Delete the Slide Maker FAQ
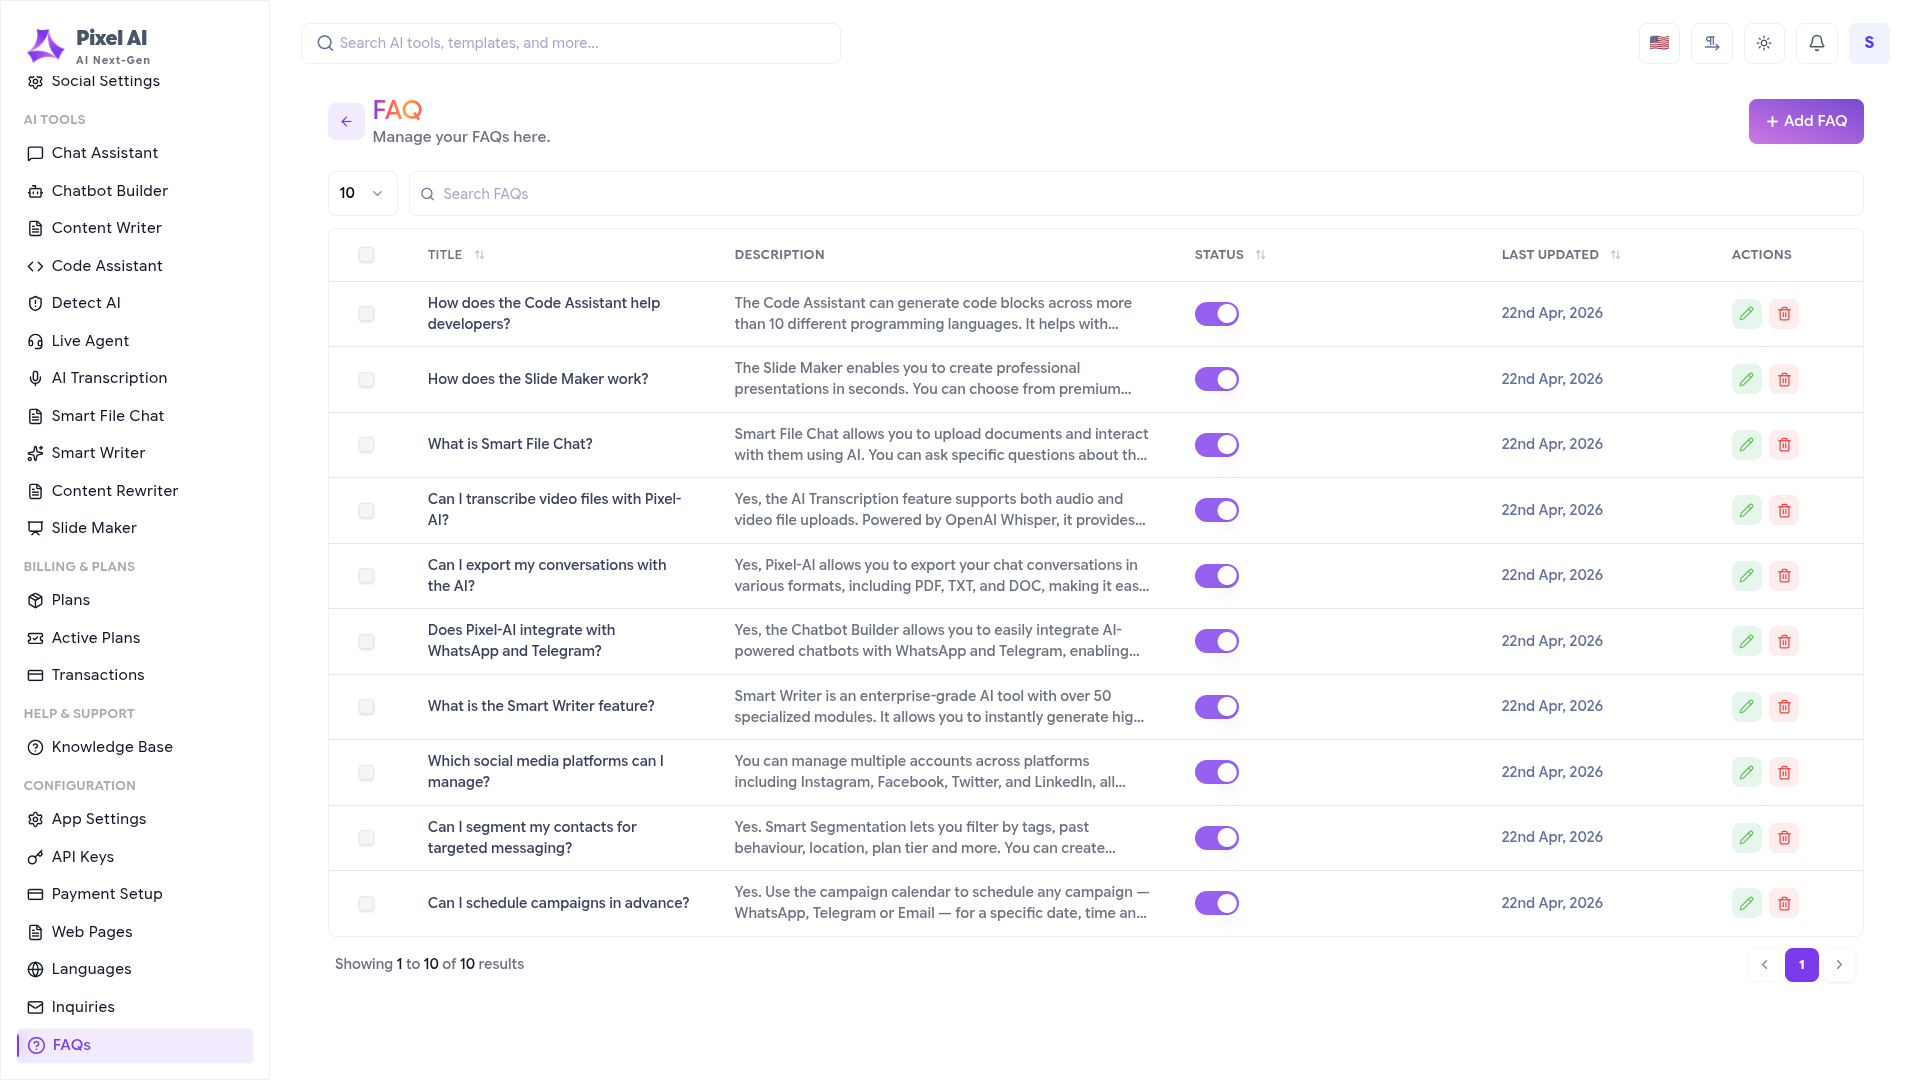Screen dimensions: 1920x1080 coord(1784,379)
